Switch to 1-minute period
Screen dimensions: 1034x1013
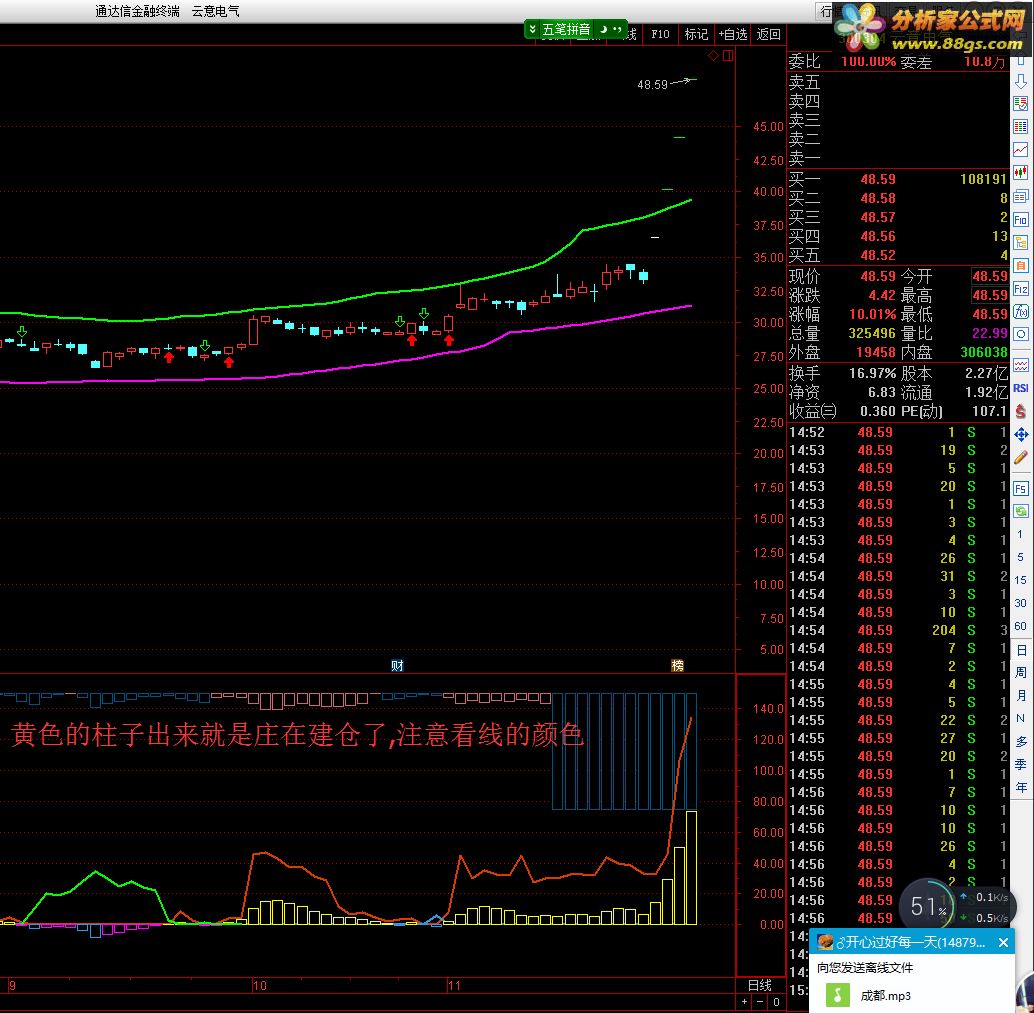pos(1021,534)
